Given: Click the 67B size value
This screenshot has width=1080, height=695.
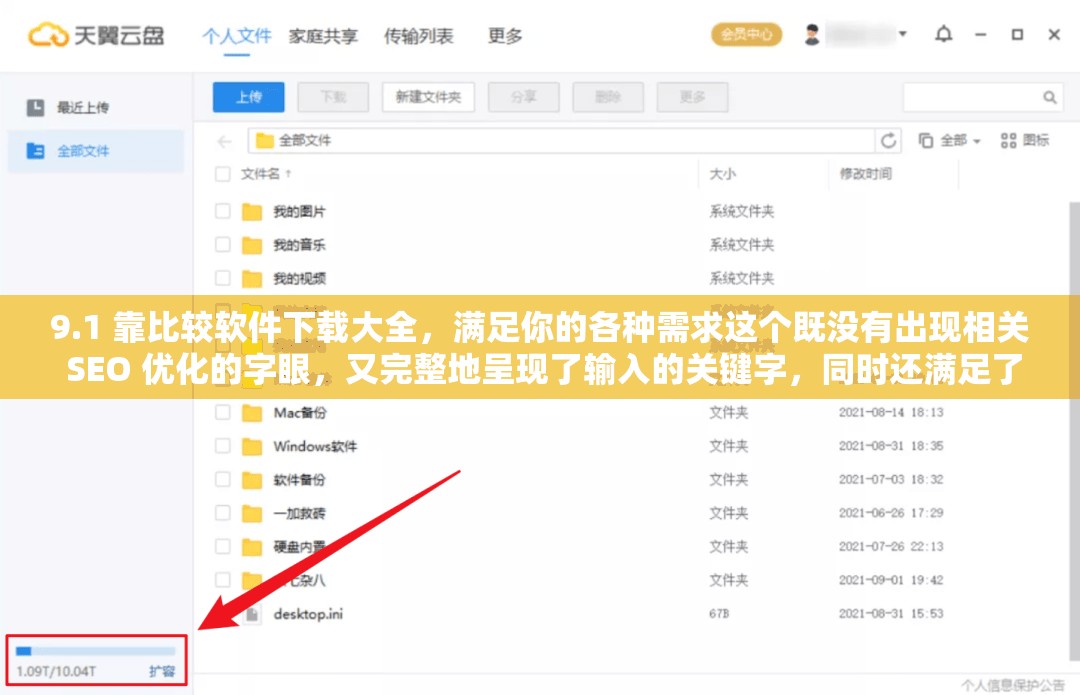Looking at the screenshot, I should tap(719, 614).
